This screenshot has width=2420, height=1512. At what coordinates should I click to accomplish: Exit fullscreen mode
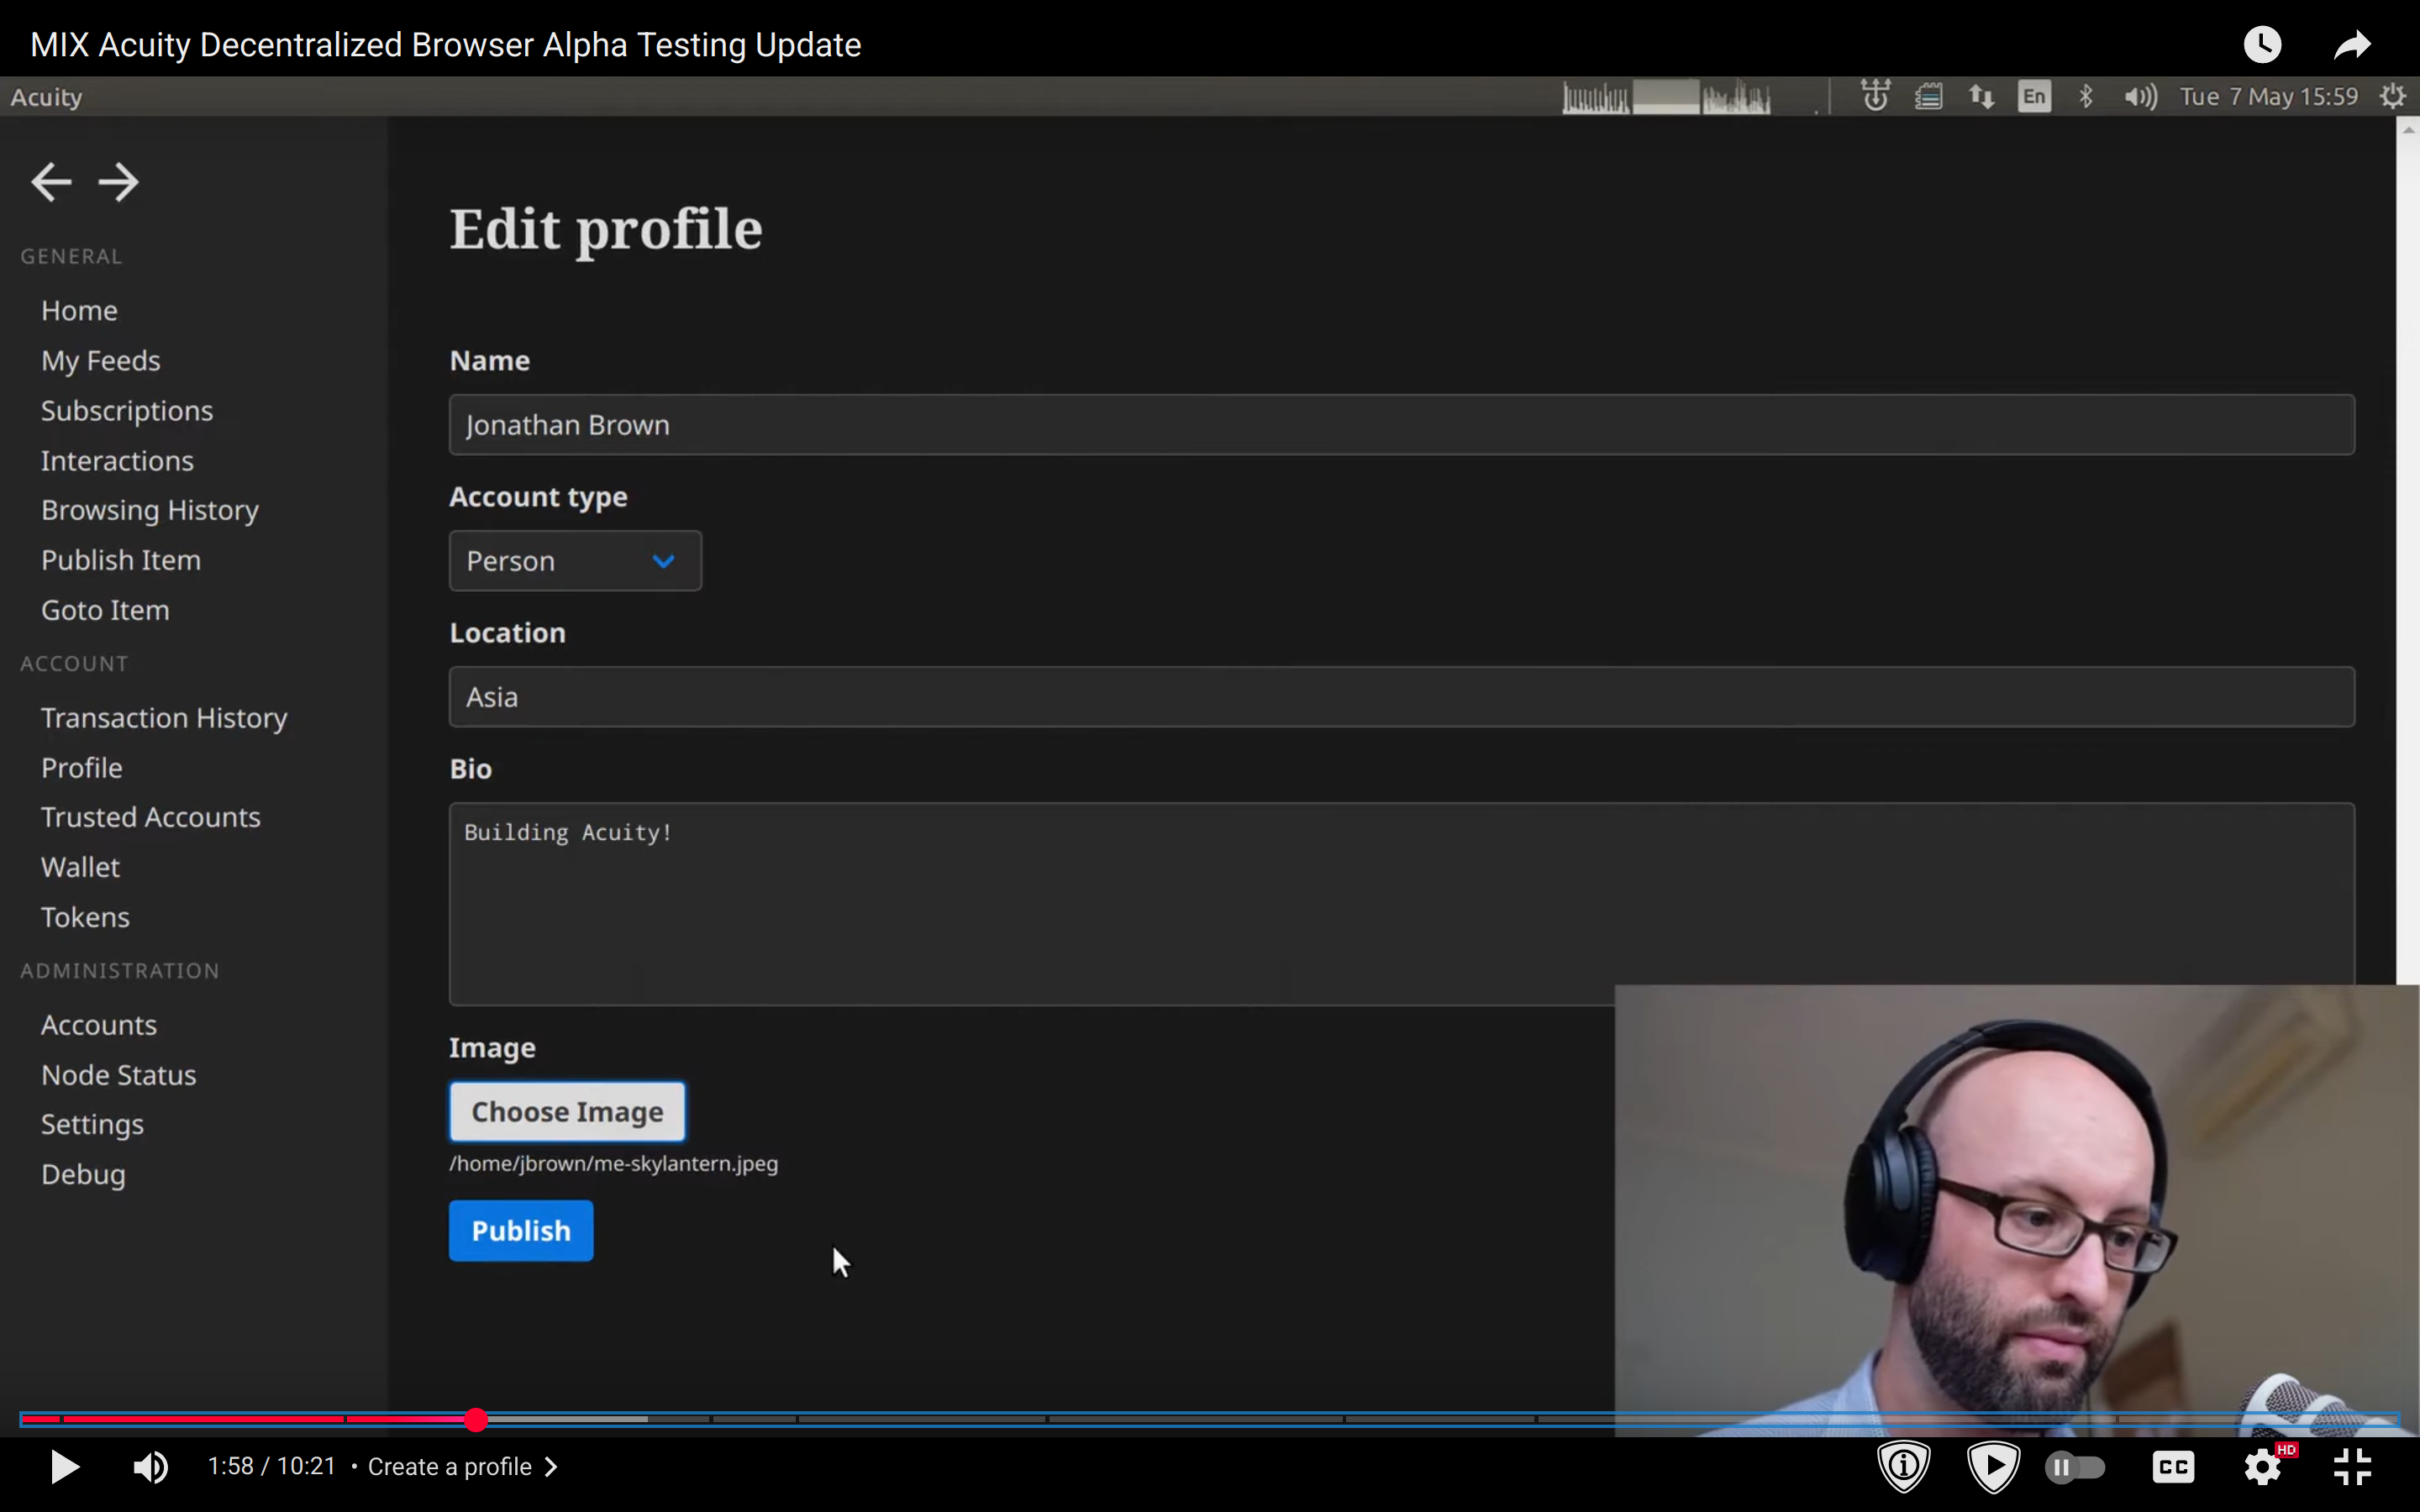(2352, 1467)
